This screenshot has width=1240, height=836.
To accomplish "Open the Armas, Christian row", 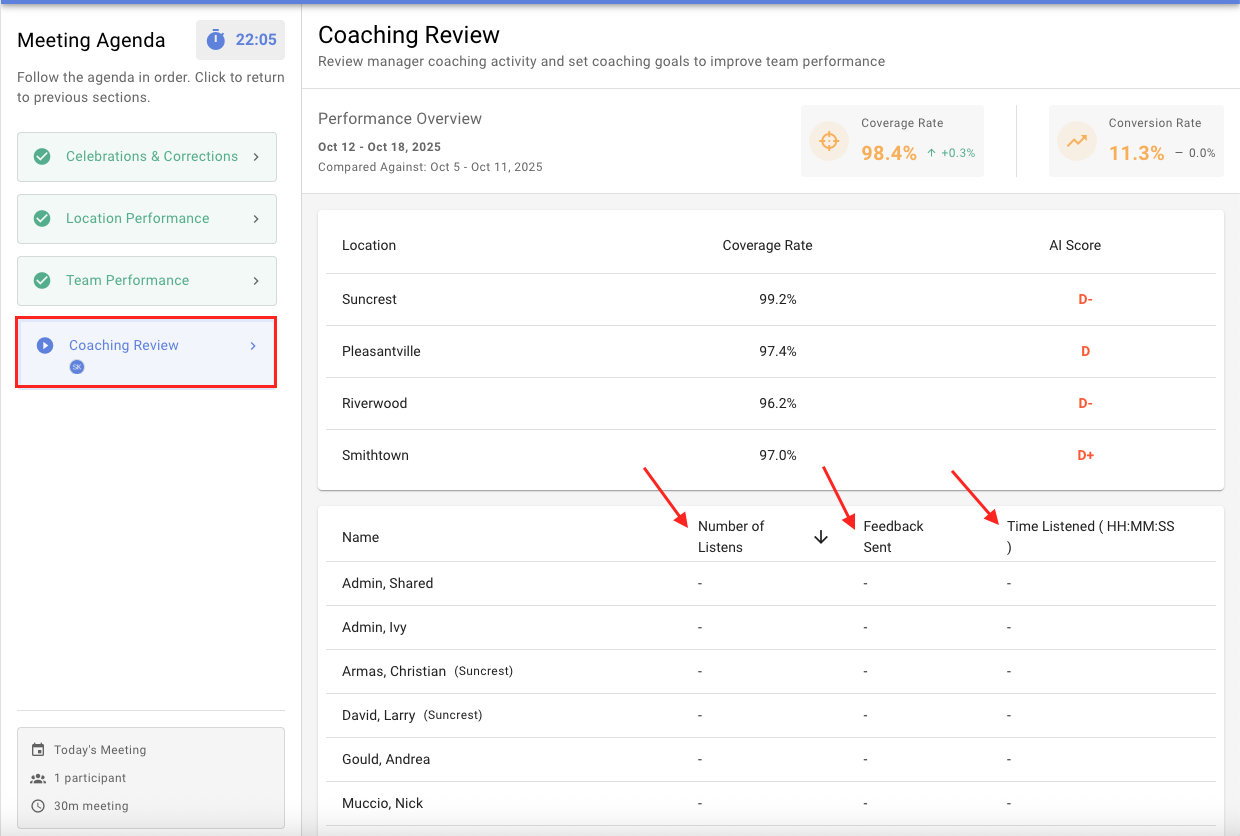I will point(770,671).
